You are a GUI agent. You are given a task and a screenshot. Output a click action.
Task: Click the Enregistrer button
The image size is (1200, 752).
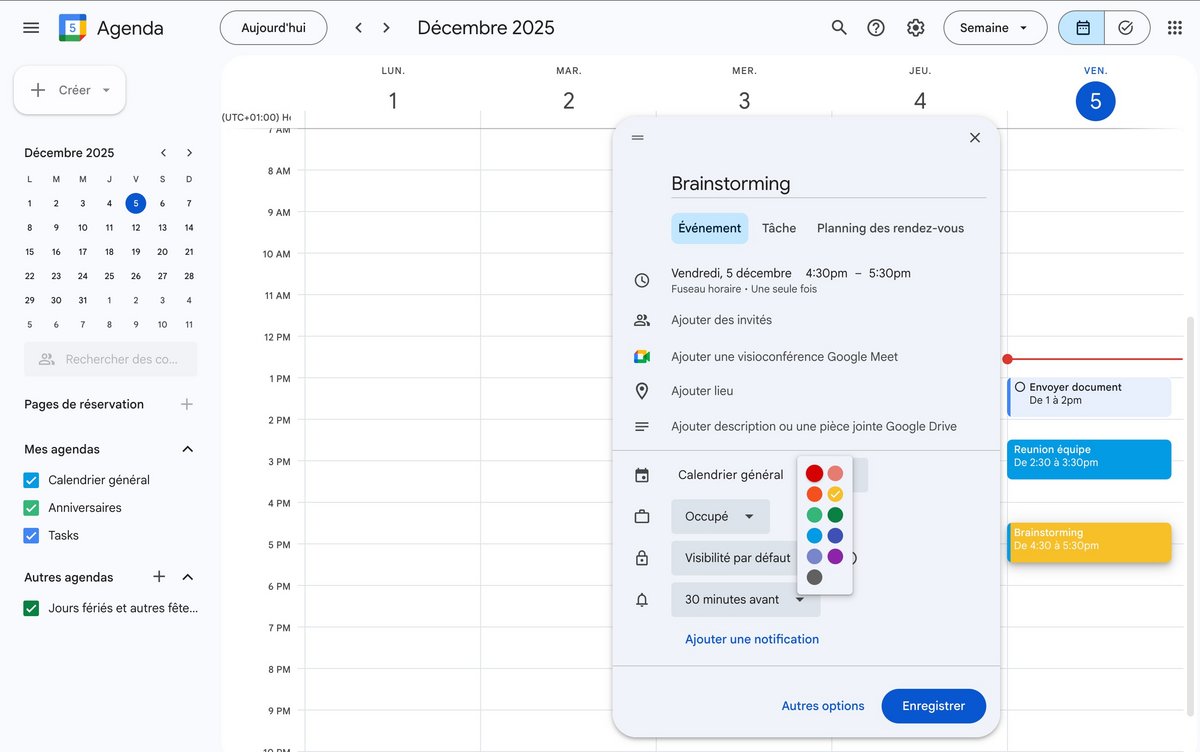pyautogui.click(x=933, y=706)
